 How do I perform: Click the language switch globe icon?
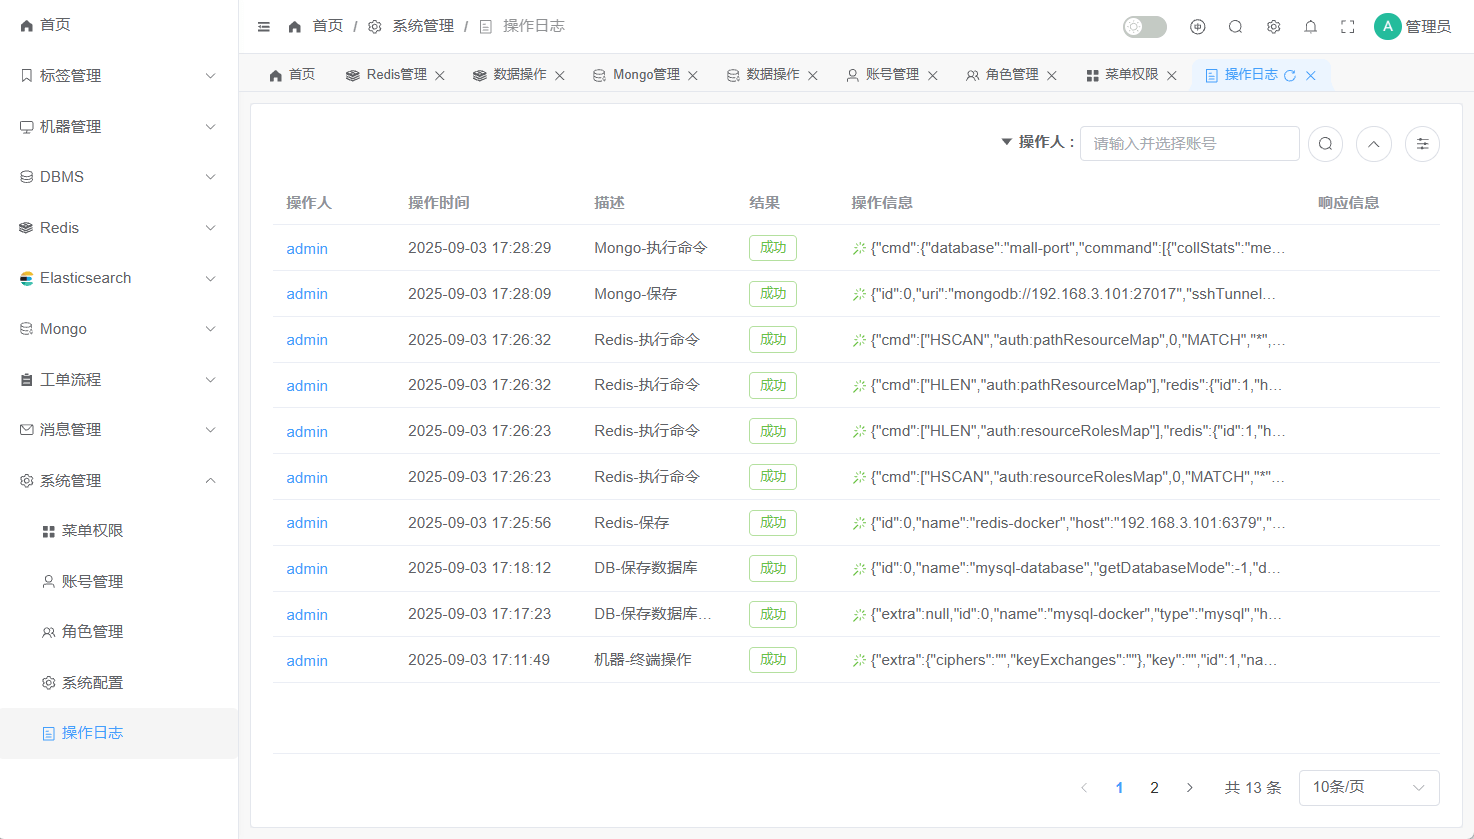tap(1197, 27)
